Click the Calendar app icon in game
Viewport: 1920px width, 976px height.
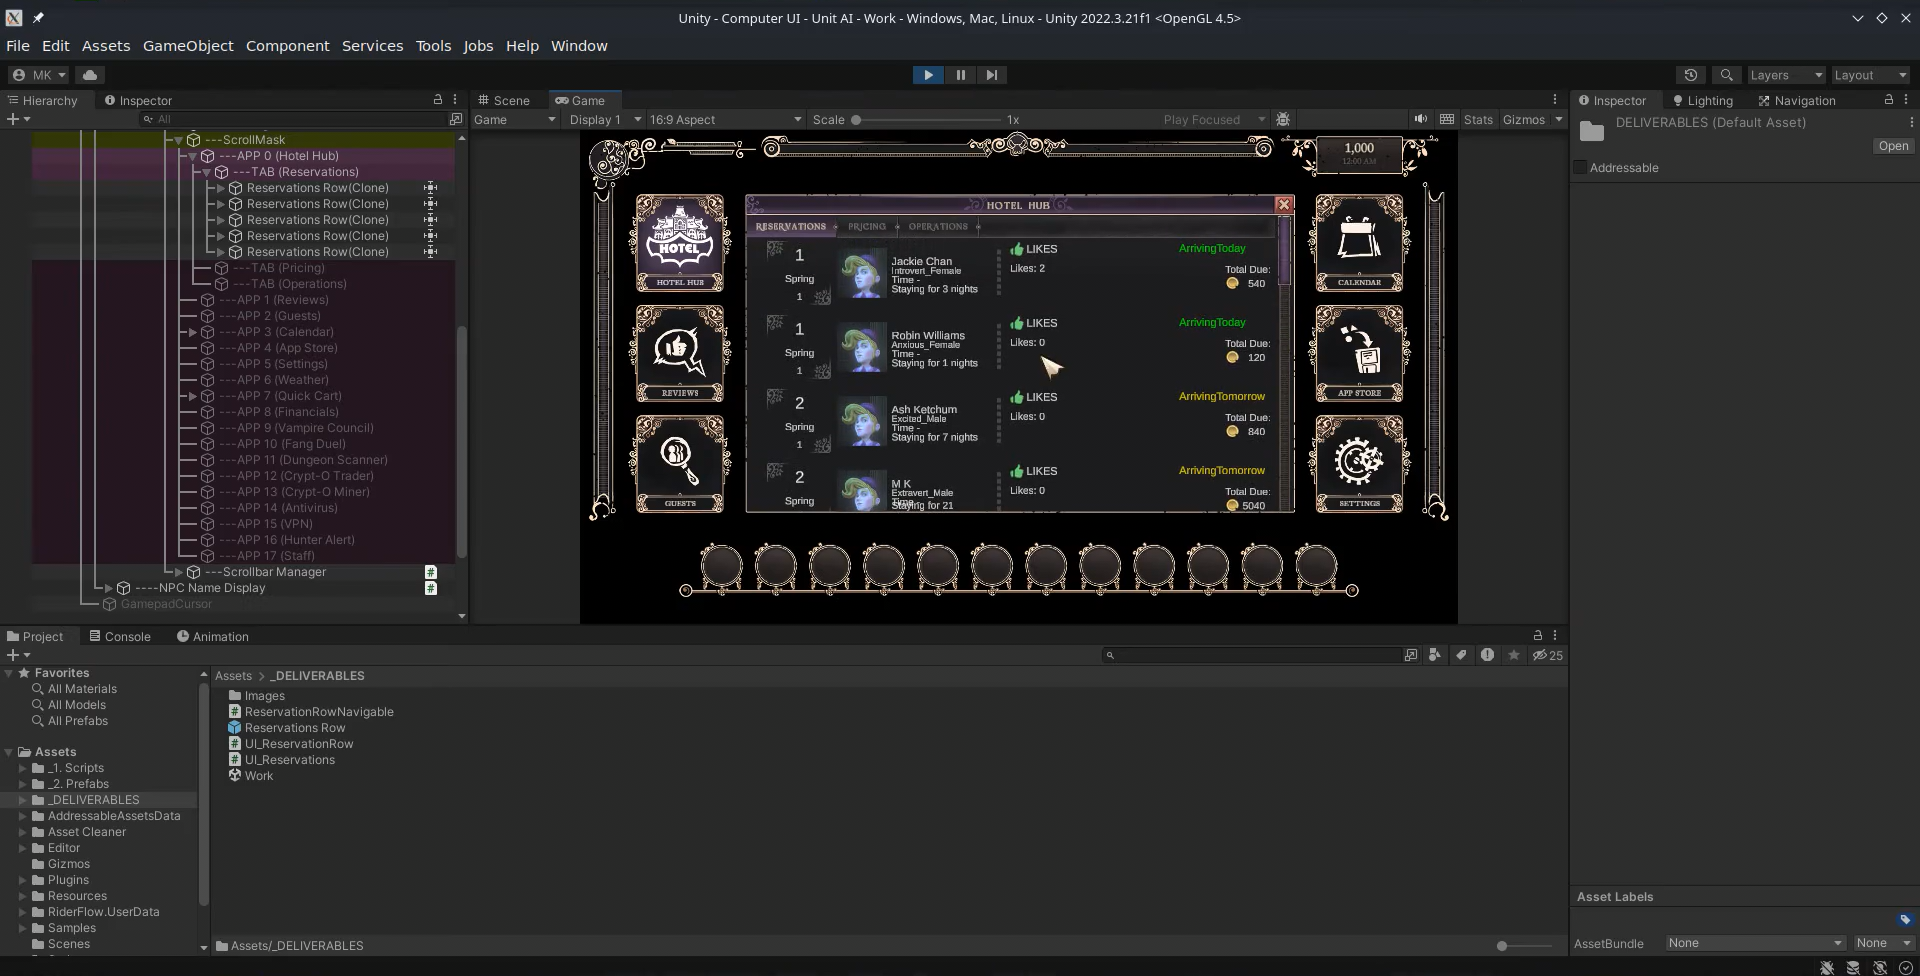1359,243
